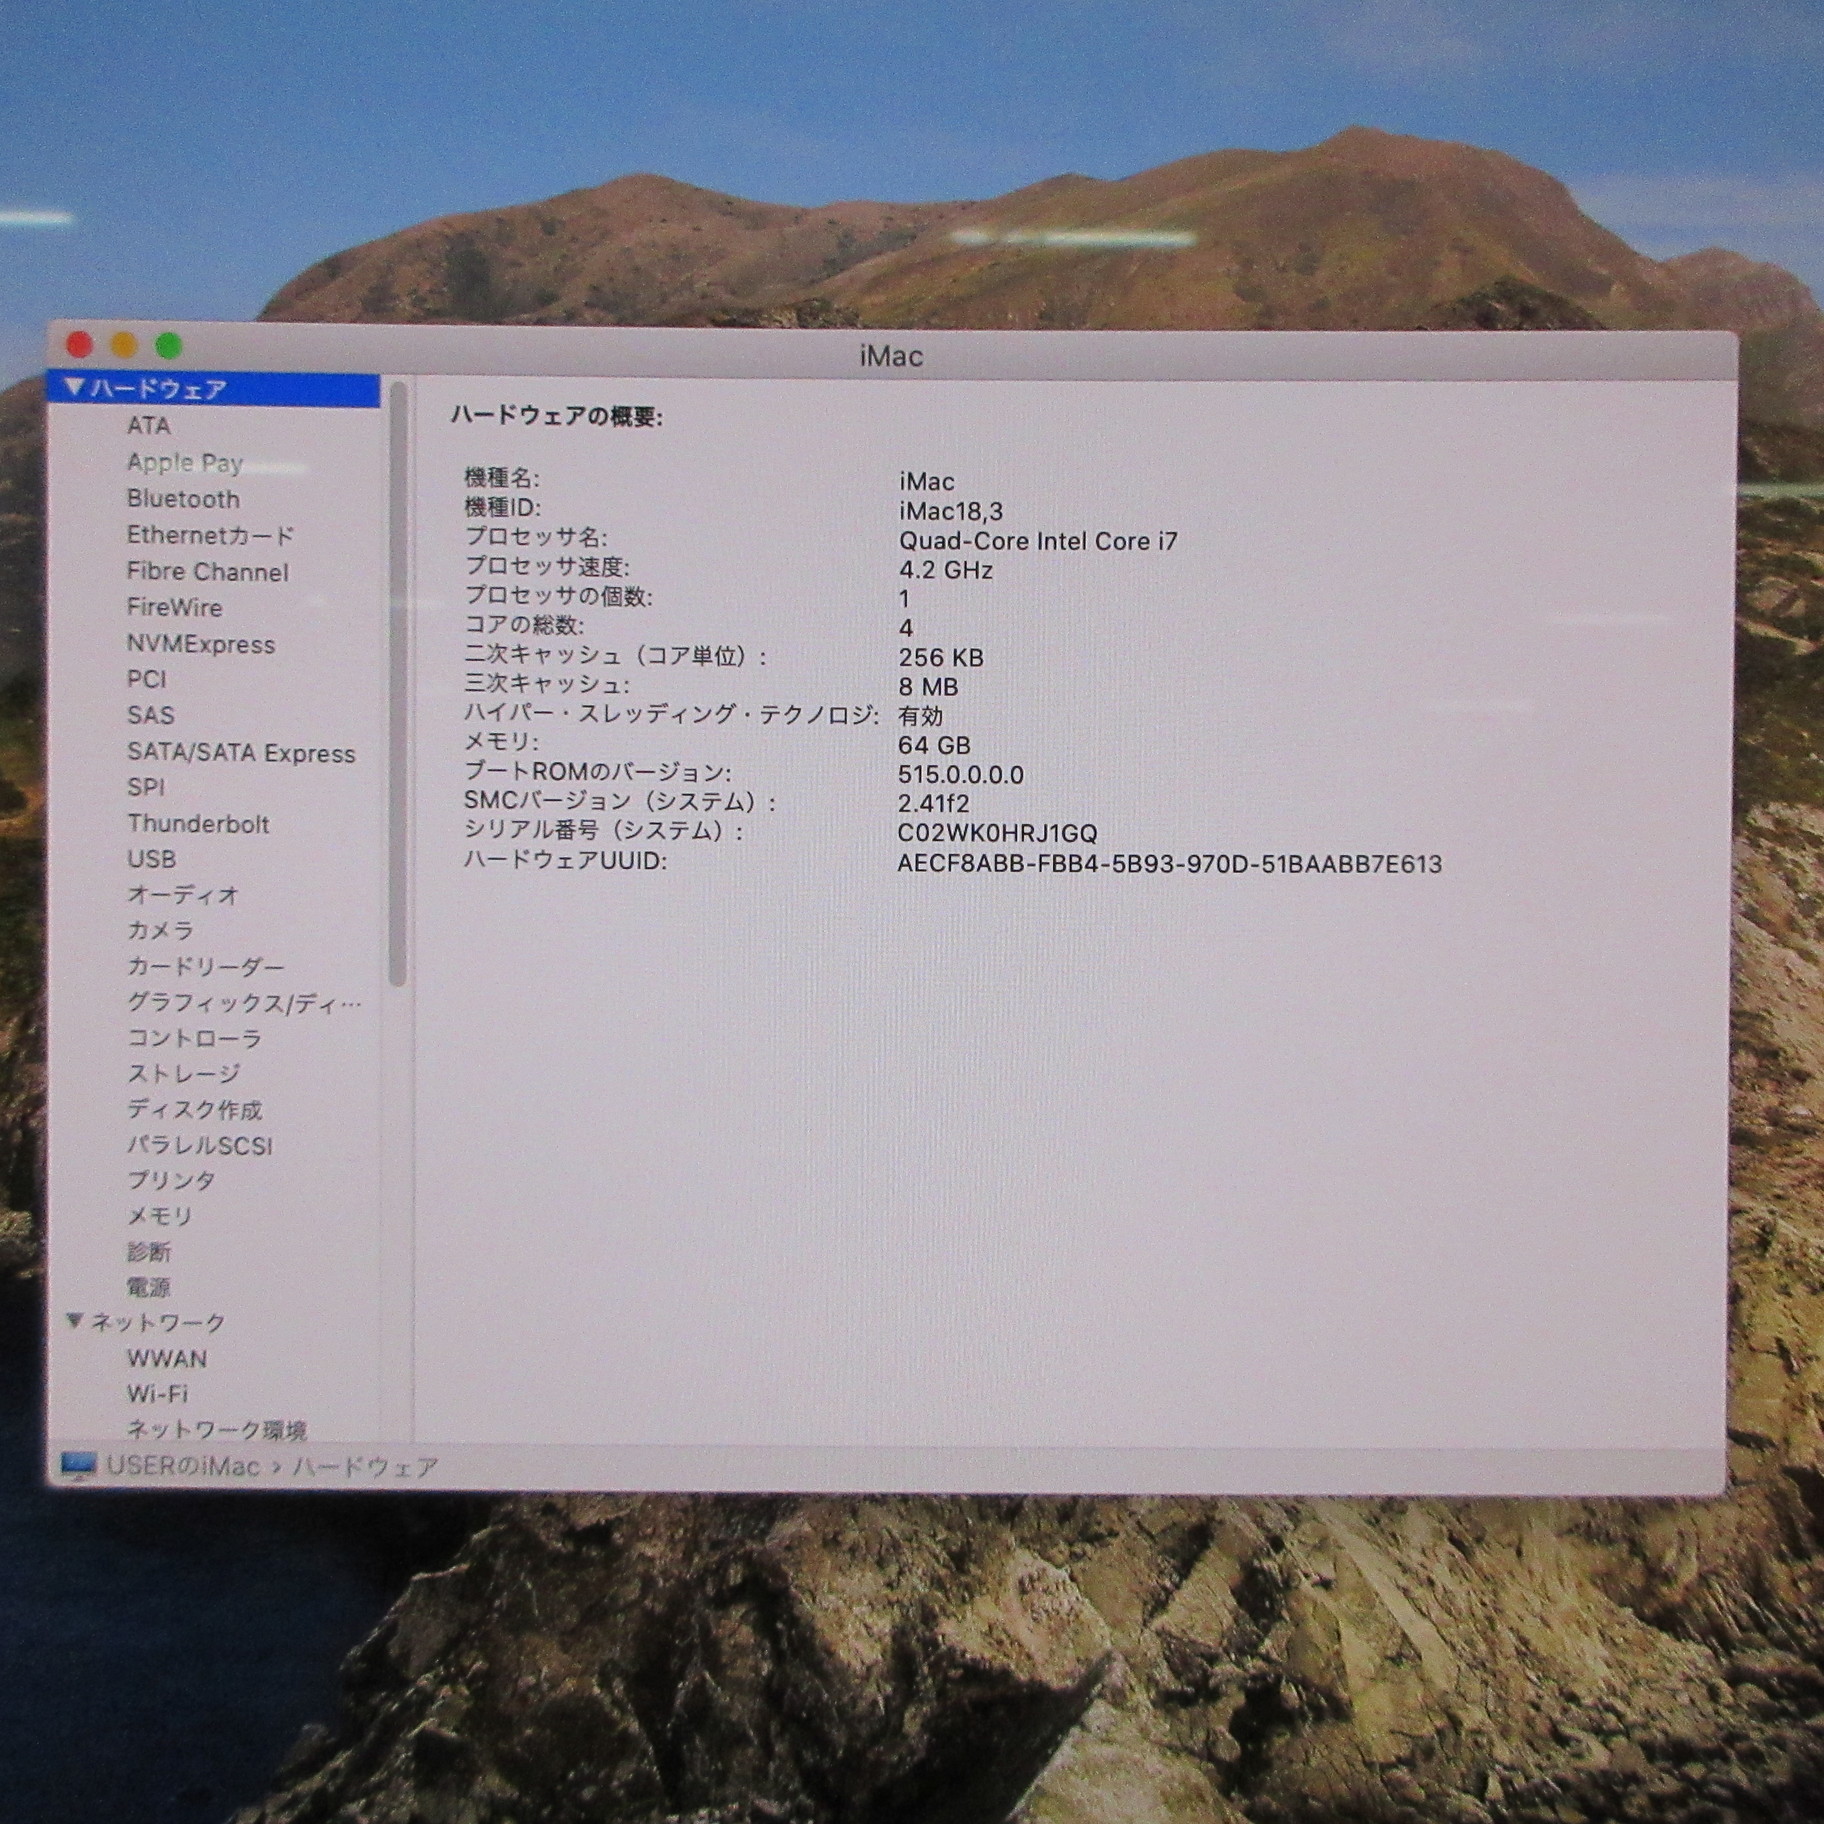Screen dimensions: 1824x1824
Task: Click ハードウェア in the bottom path bar
Action: (365, 1467)
